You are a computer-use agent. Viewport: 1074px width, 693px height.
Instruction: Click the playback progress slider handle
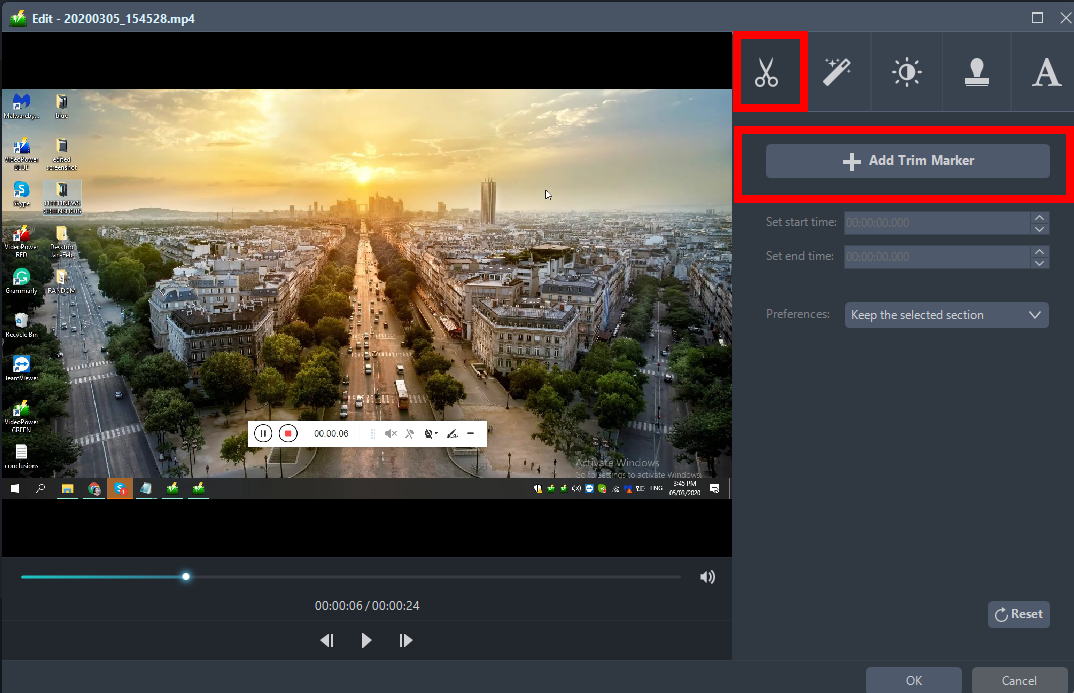click(186, 577)
